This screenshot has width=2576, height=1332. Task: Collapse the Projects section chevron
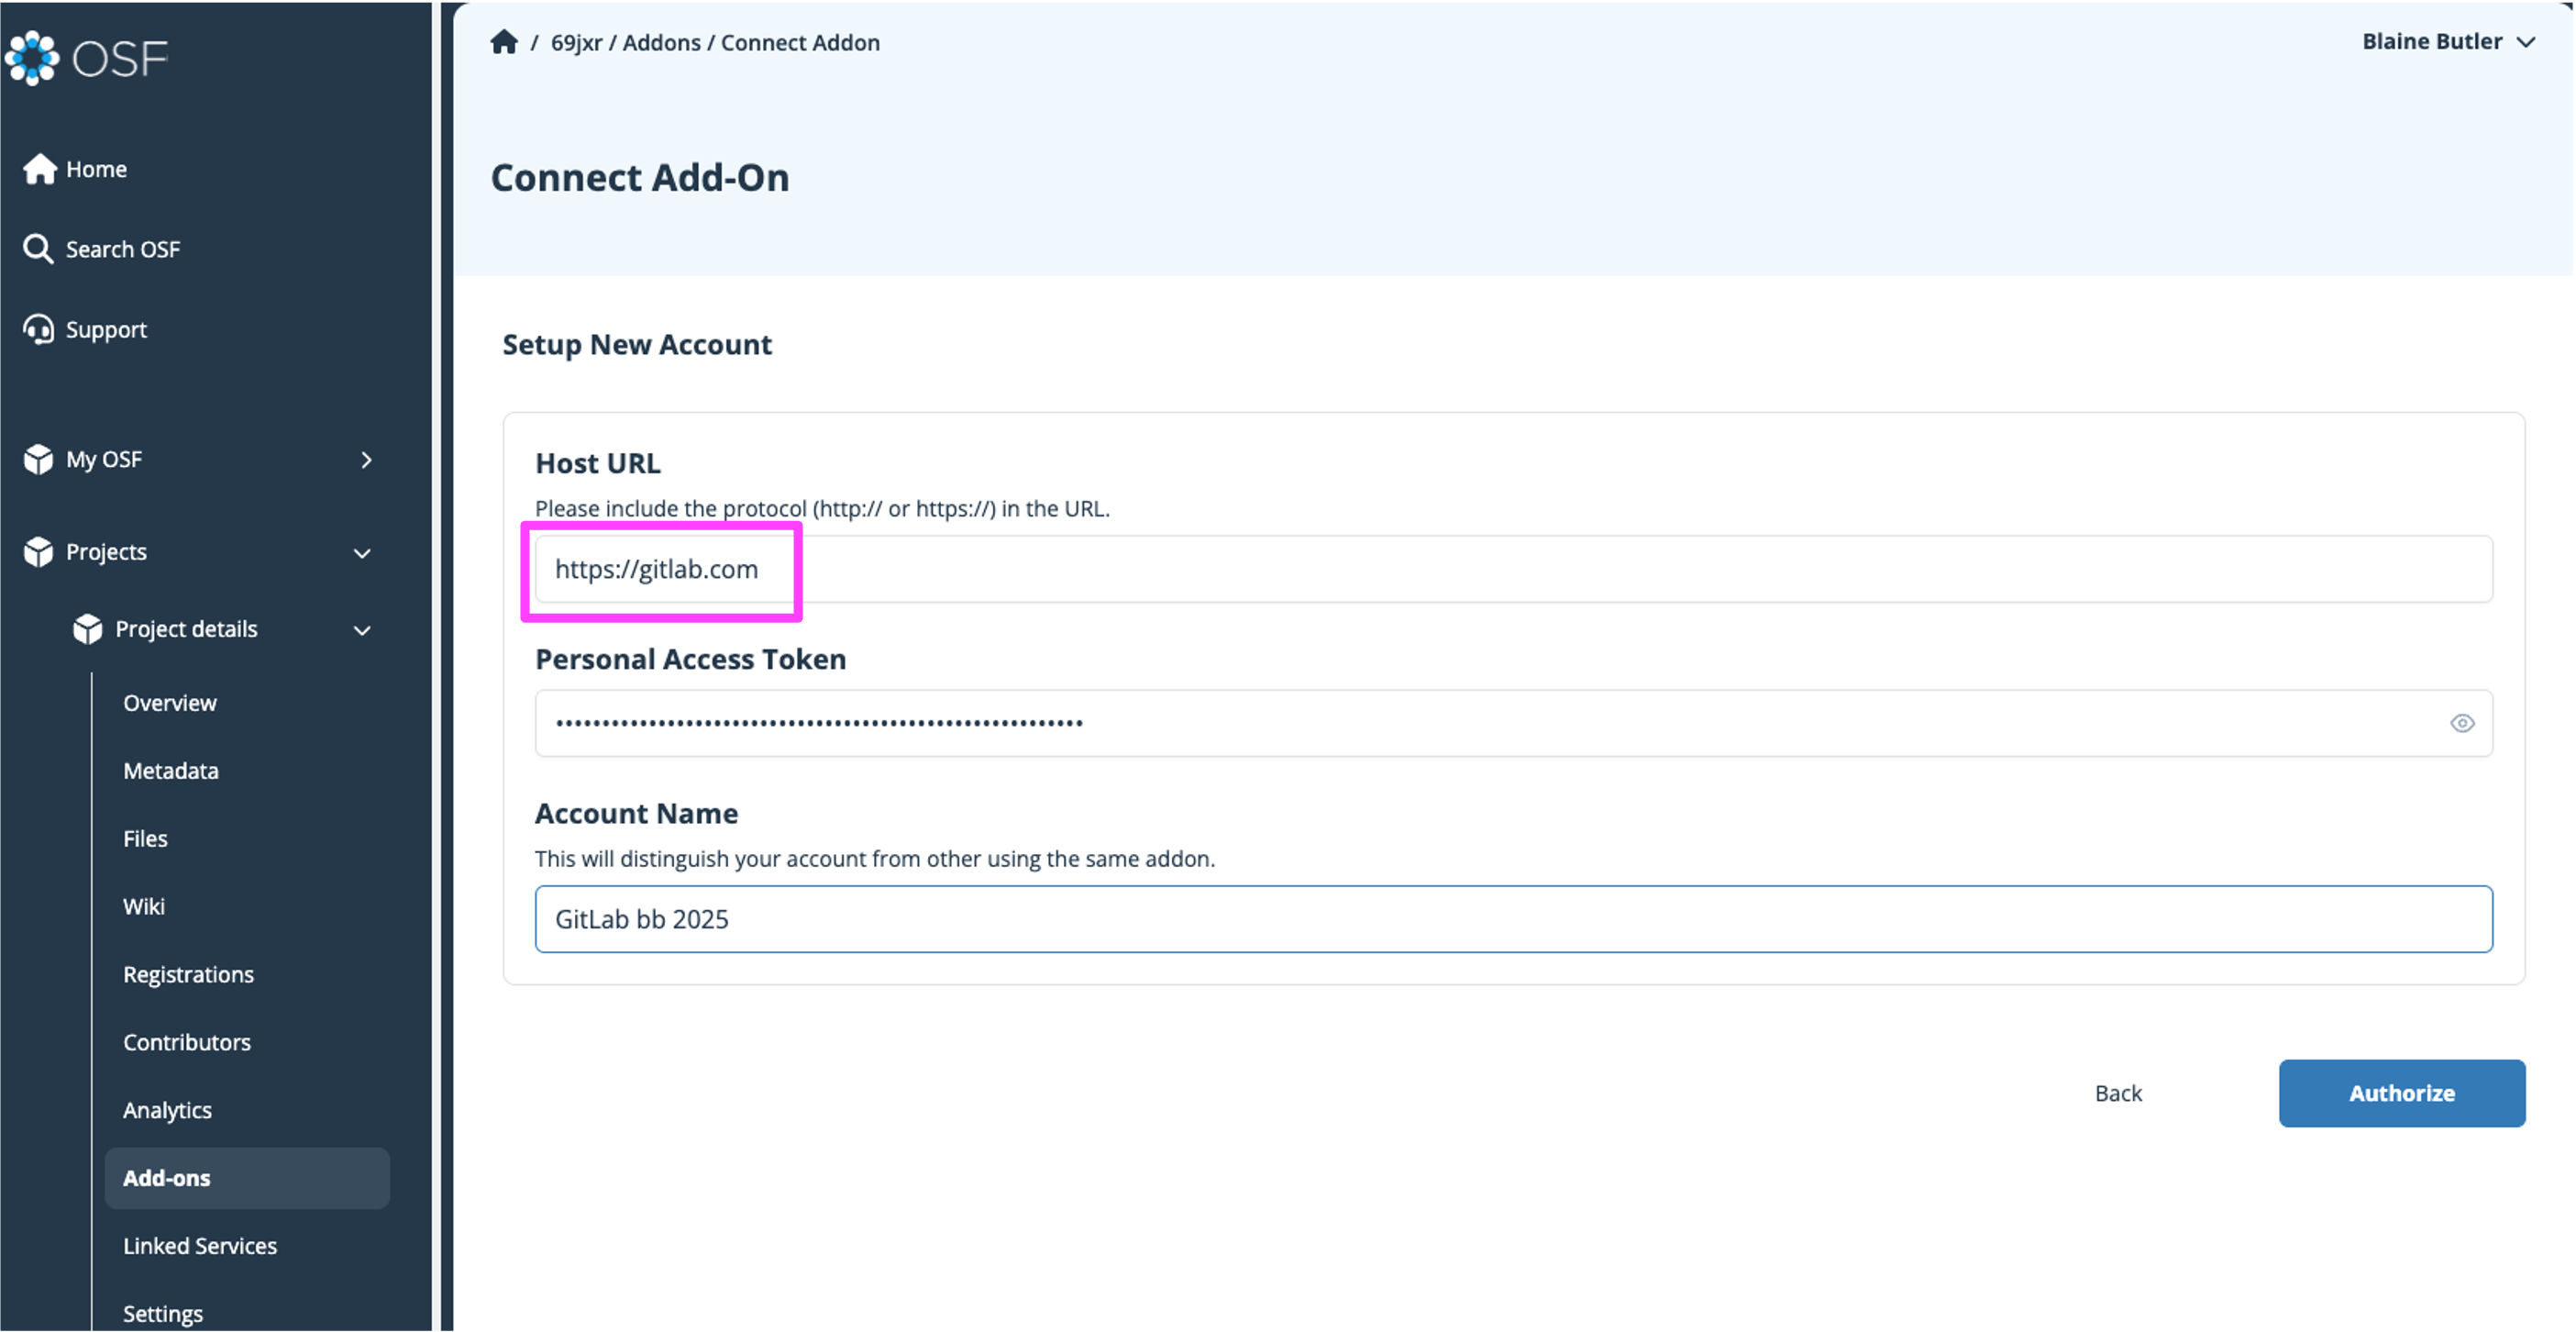pos(362,553)
